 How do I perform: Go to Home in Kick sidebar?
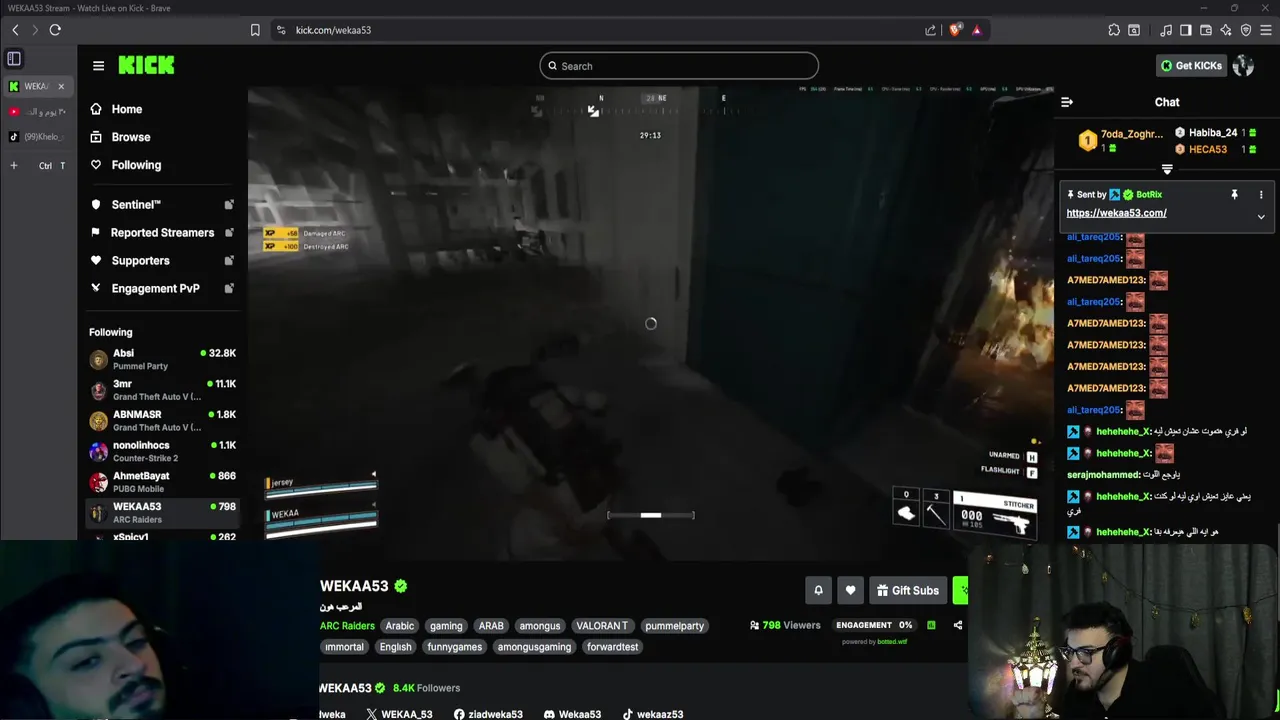[x=126, y=109]
